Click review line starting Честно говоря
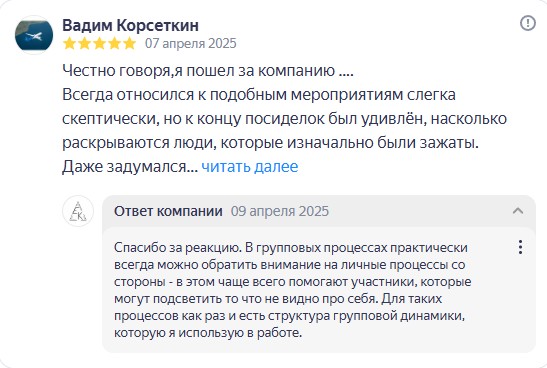The height and width of the screenshot is (368, 547). pos(208,71)
